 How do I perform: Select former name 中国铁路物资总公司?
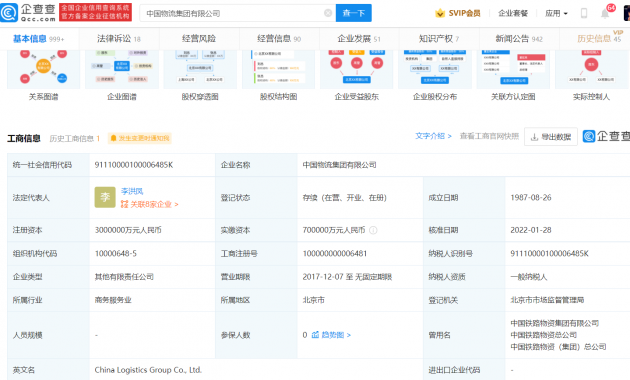(x=543, y=335)
